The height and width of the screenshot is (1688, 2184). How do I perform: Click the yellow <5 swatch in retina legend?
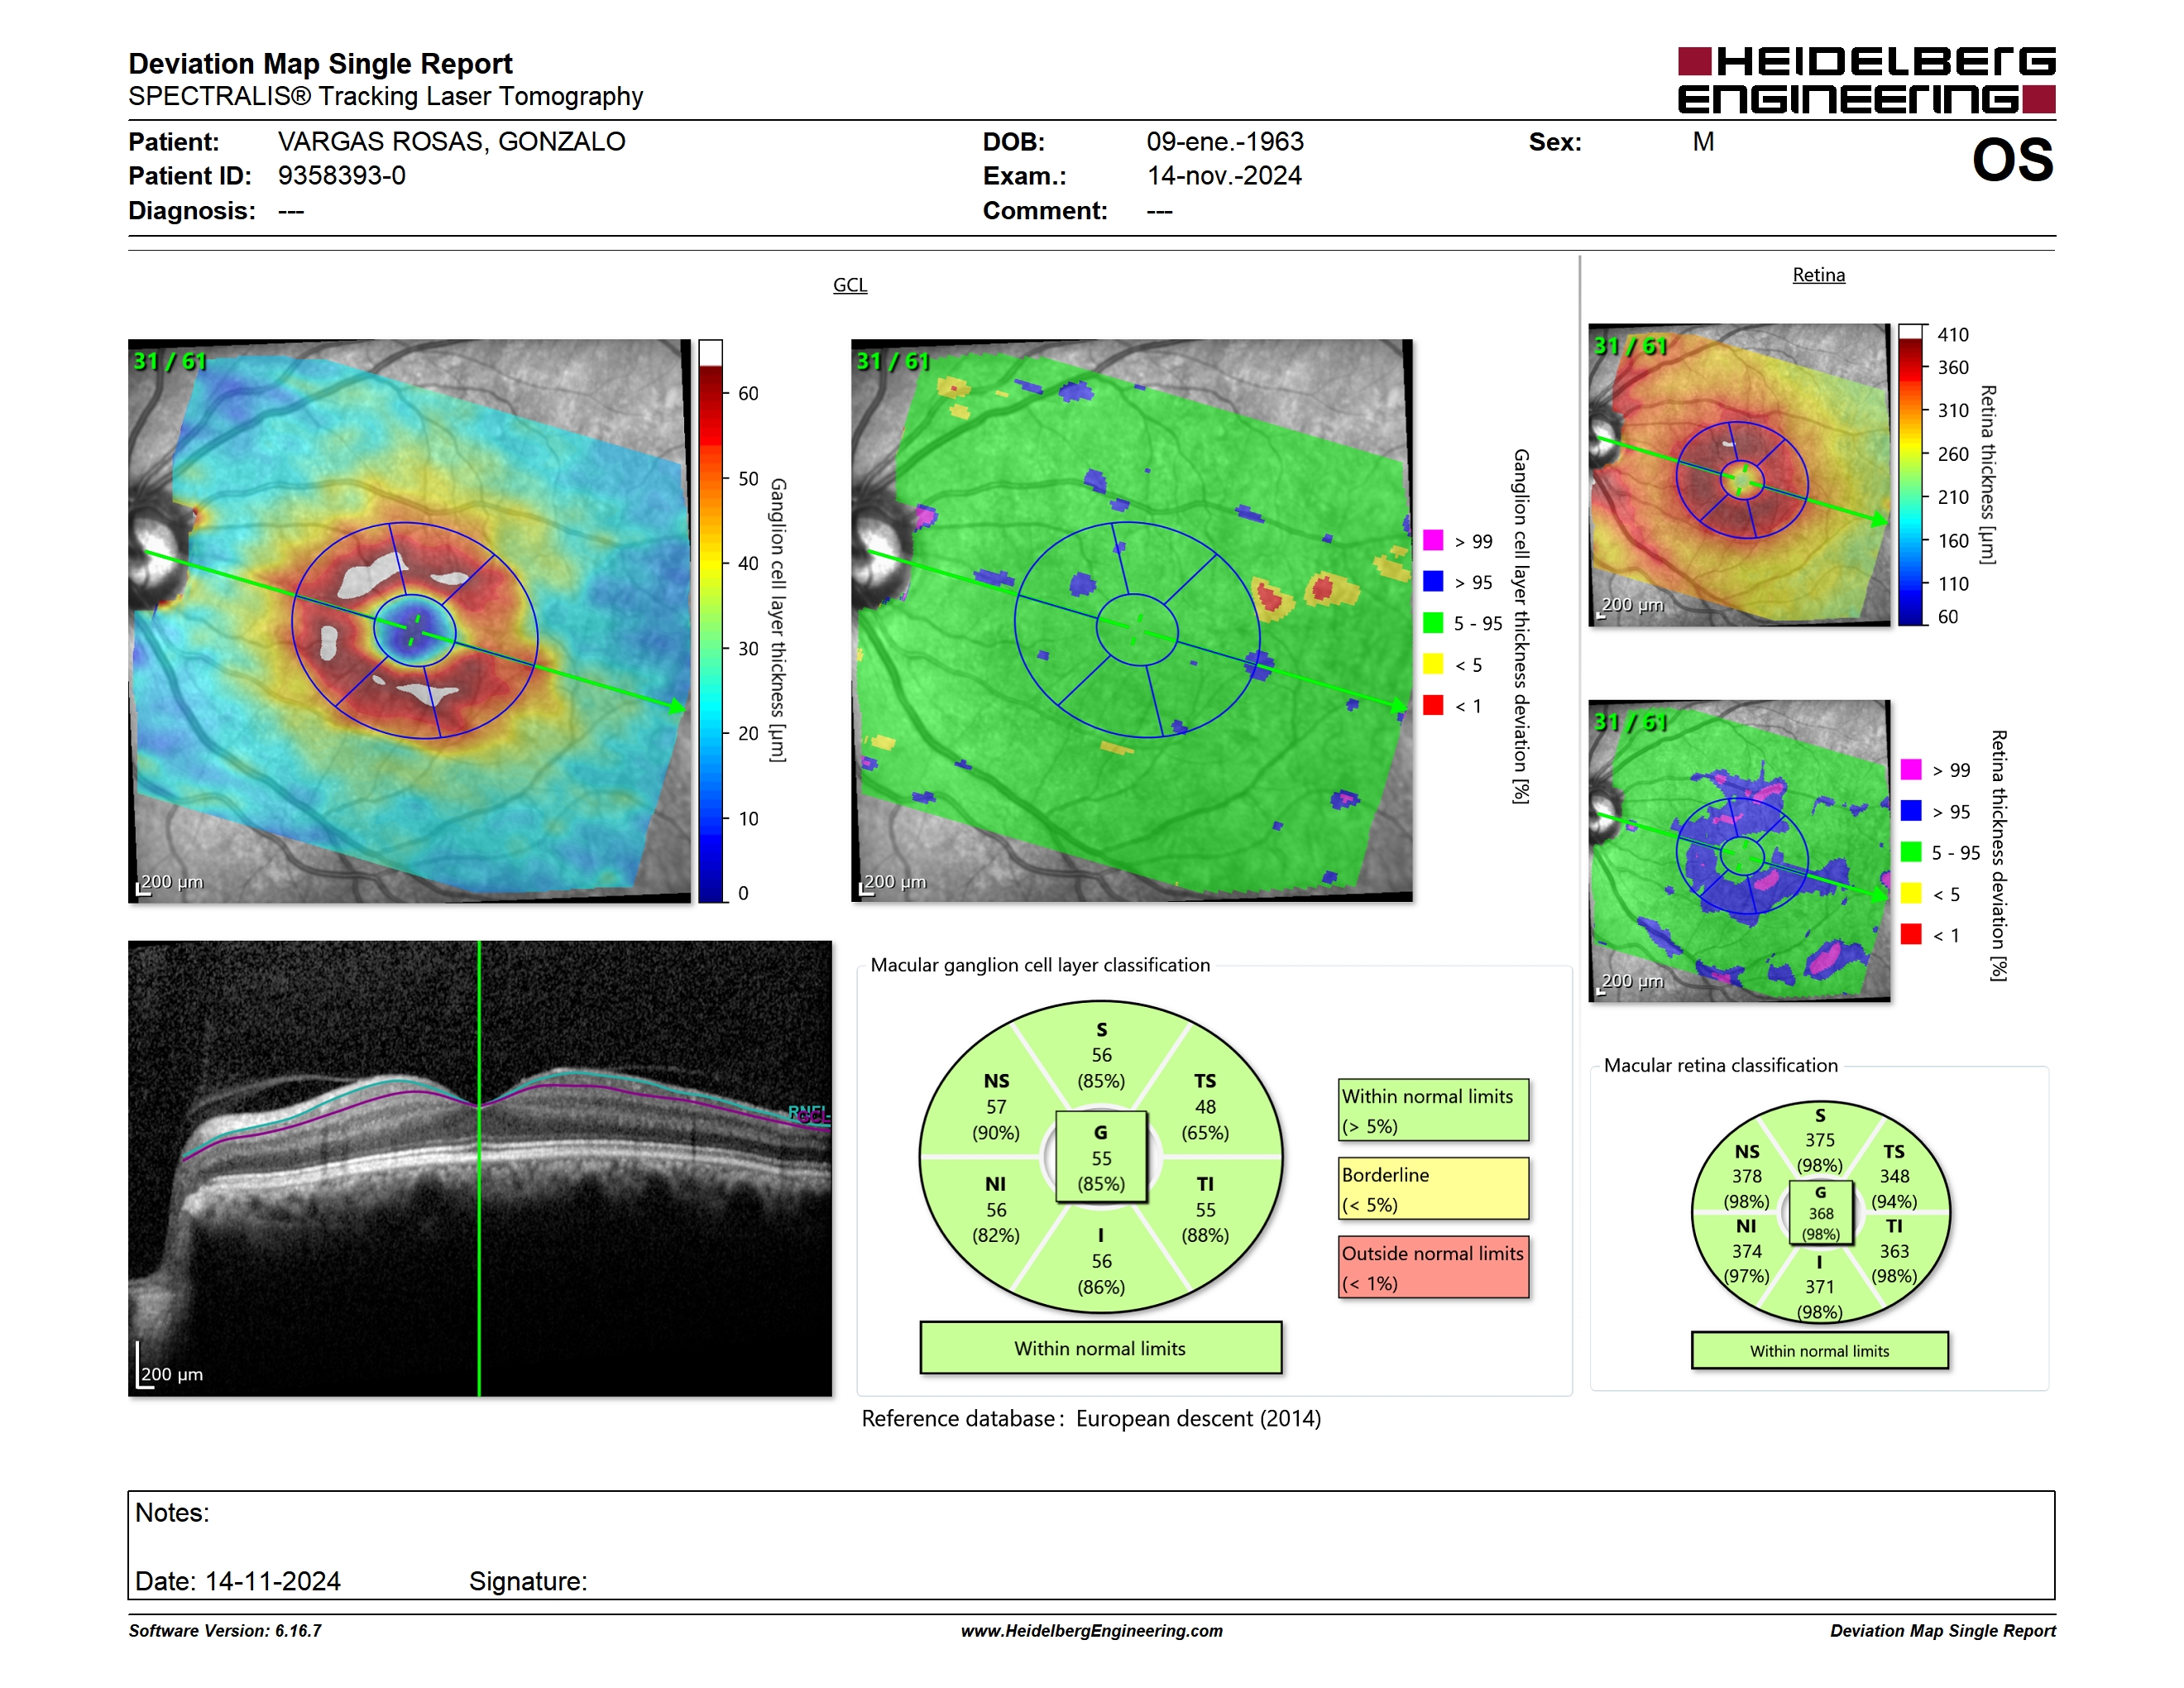coord(1911,893)
